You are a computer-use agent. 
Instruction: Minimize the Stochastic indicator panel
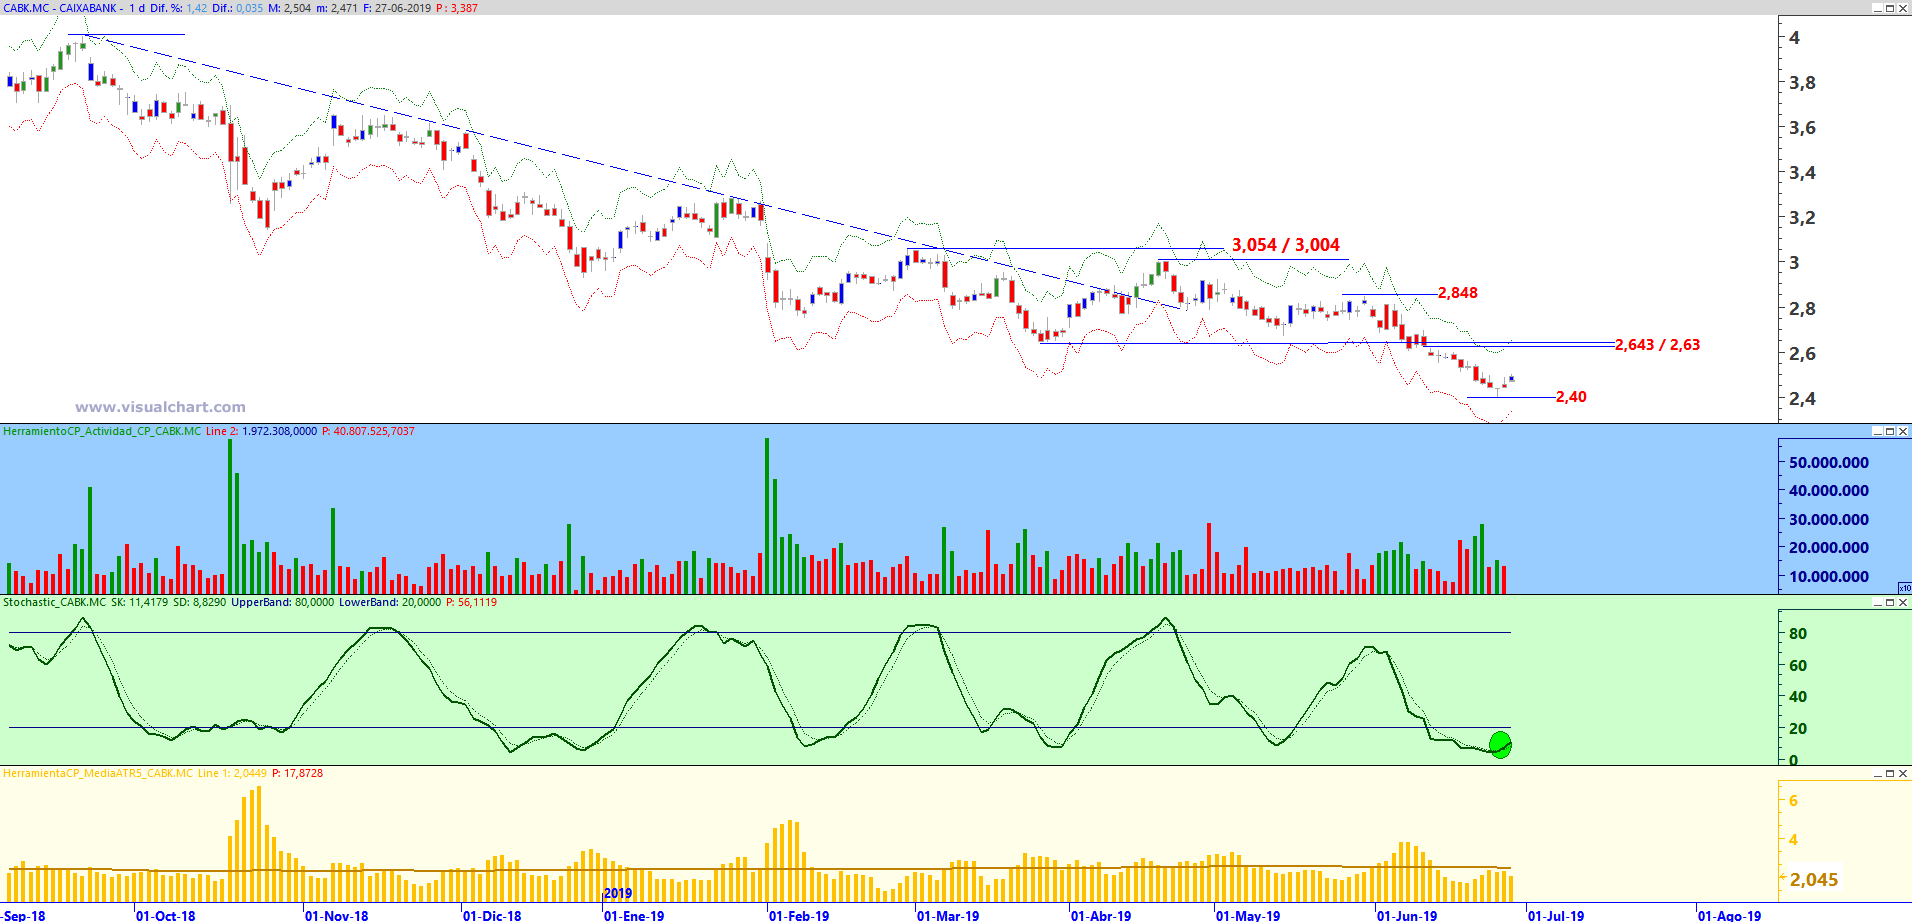tap(1877, 602)
